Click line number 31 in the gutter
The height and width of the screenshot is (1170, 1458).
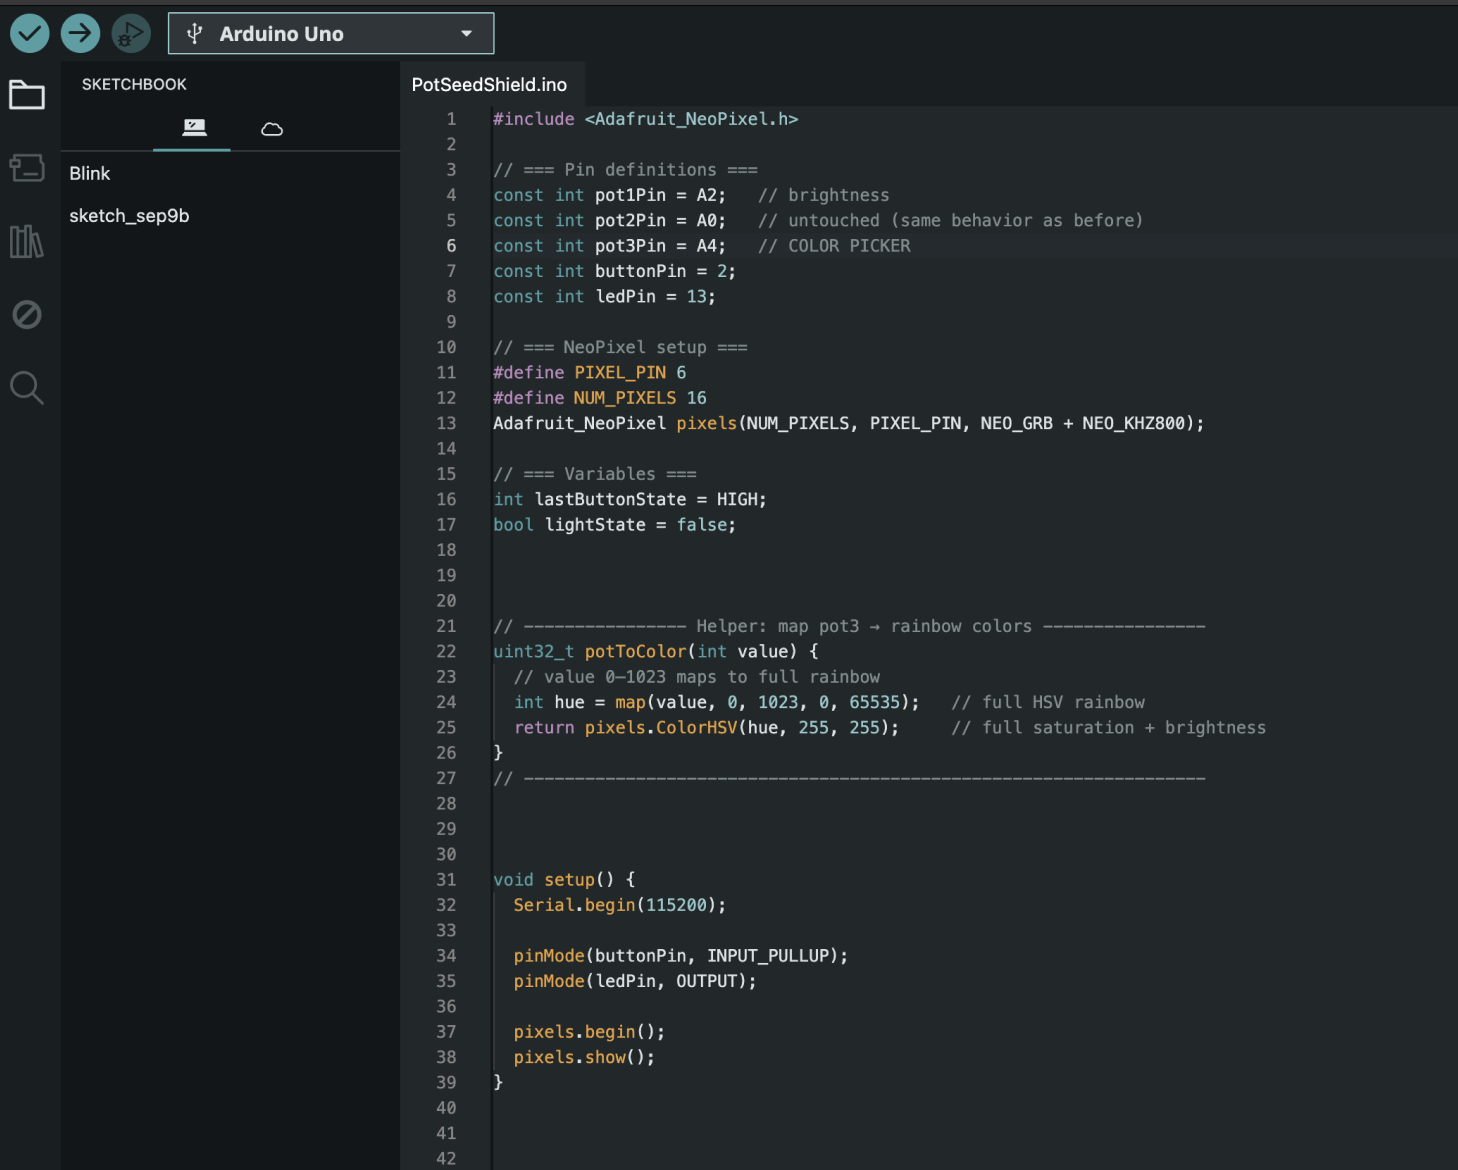tap(446, 880)
